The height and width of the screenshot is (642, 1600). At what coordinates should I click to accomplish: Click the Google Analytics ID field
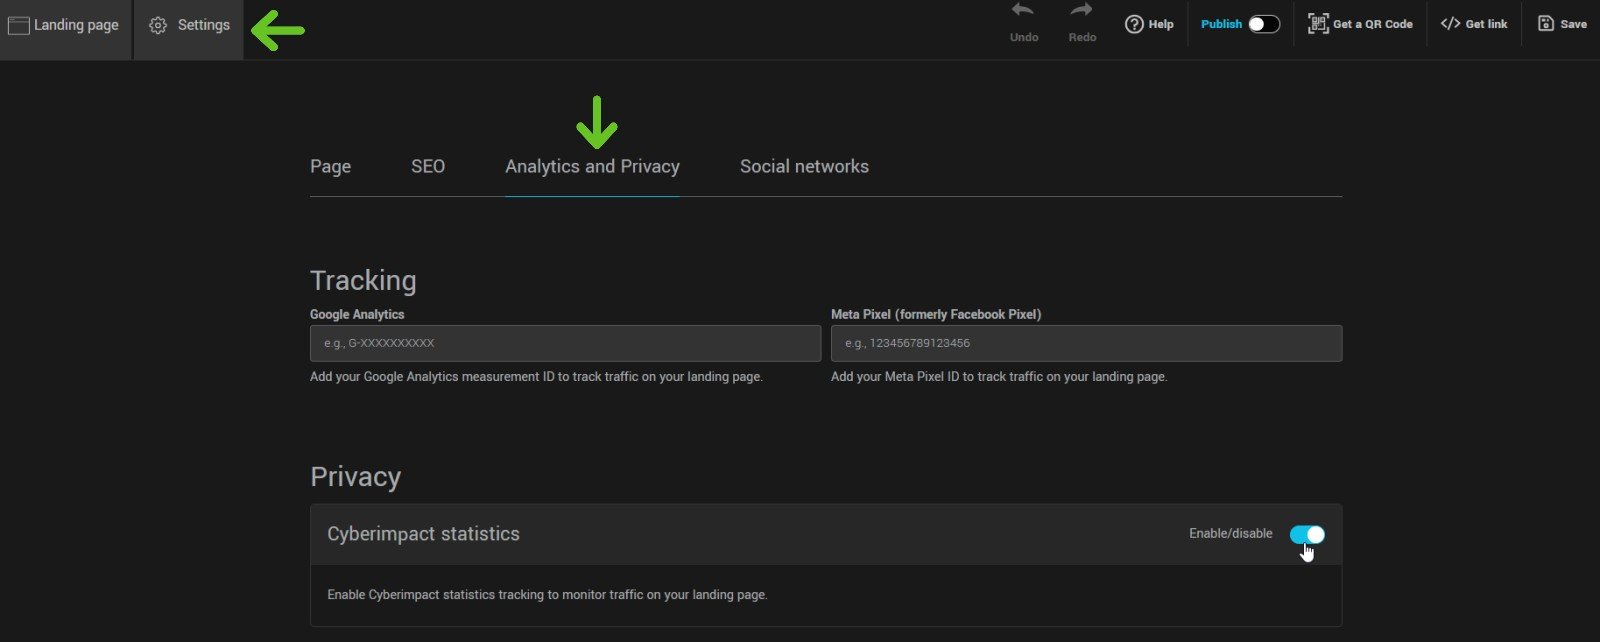point(565,343)
